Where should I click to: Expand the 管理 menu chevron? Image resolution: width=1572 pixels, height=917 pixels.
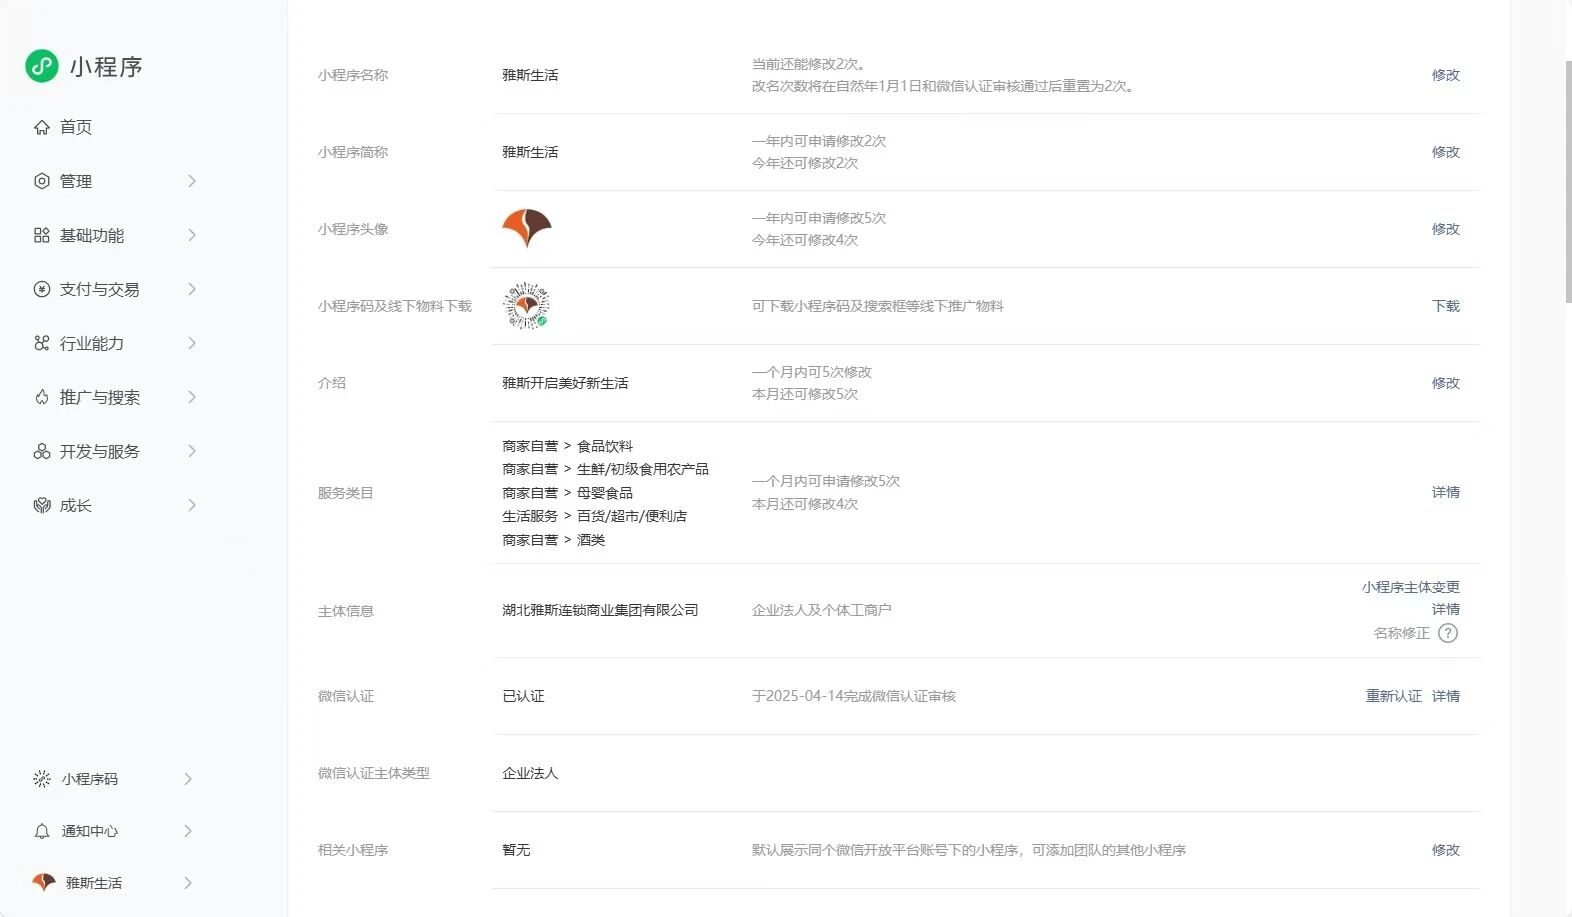coord(191,181)
